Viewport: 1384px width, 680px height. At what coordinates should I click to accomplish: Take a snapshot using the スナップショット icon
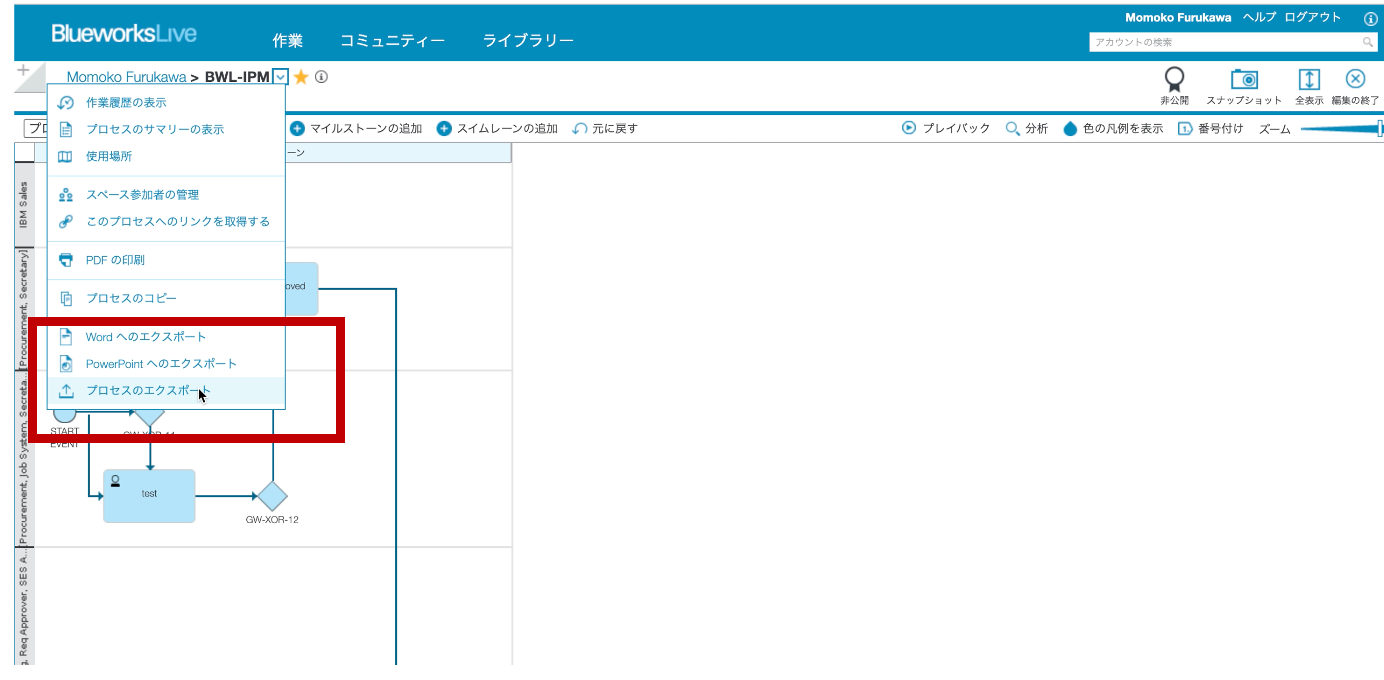point(1244,80)
